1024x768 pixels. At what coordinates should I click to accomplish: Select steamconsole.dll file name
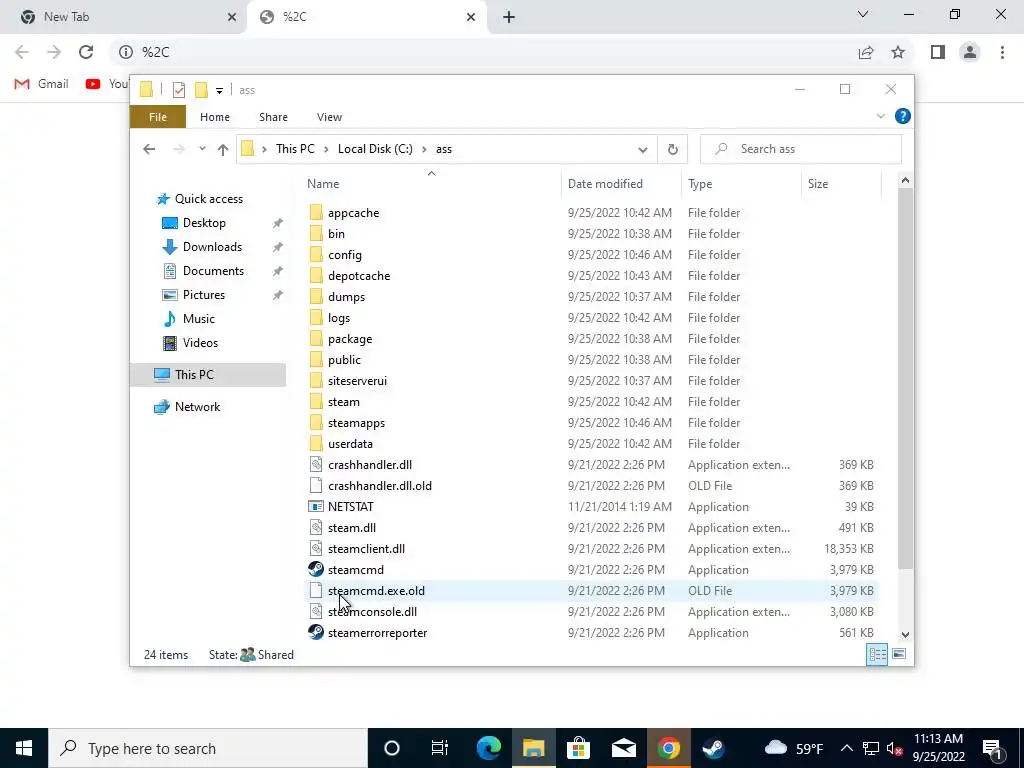372,612
